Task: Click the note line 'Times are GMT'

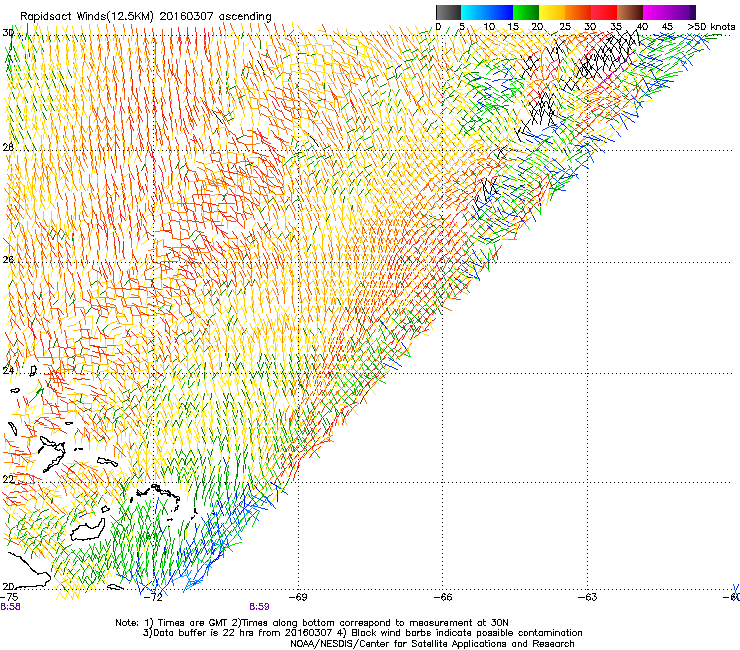Action: point(193,623)
